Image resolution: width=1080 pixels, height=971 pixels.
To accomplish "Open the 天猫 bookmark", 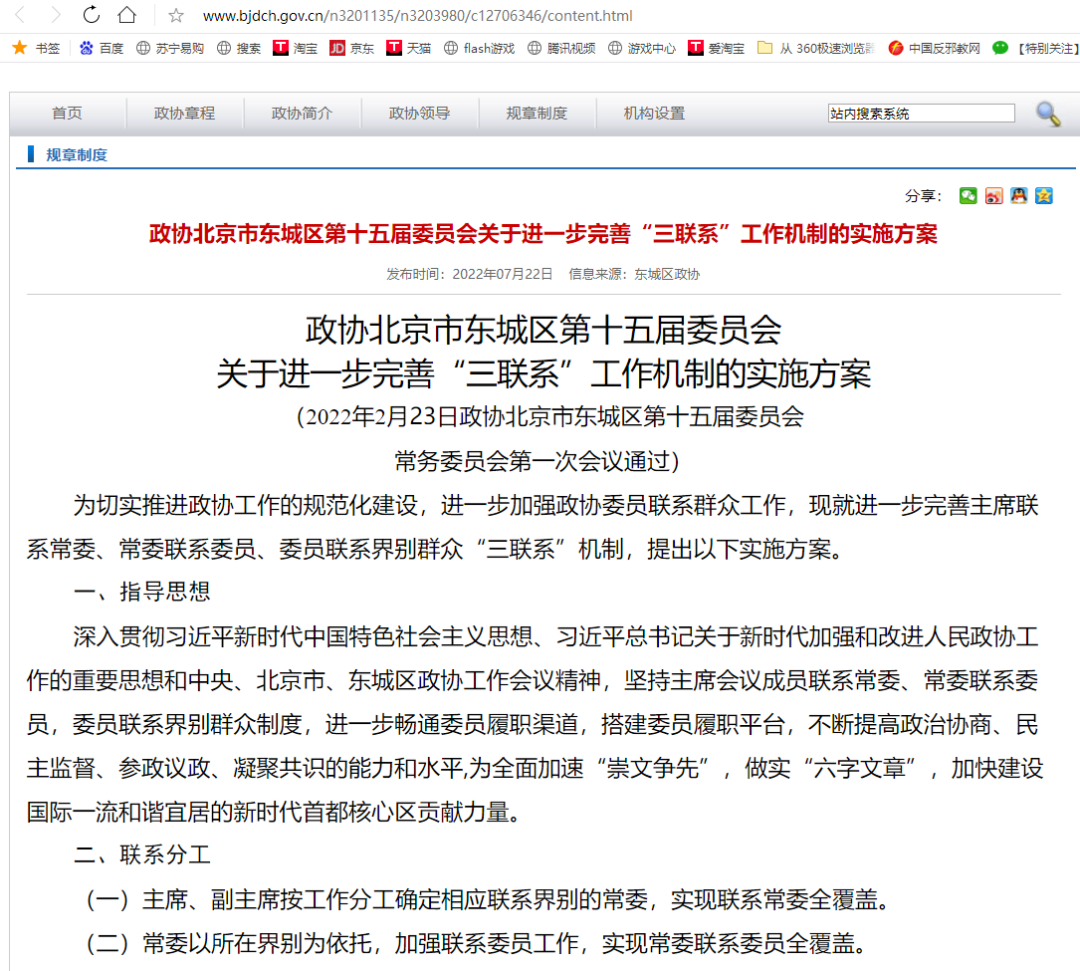I will coord(408,48).
